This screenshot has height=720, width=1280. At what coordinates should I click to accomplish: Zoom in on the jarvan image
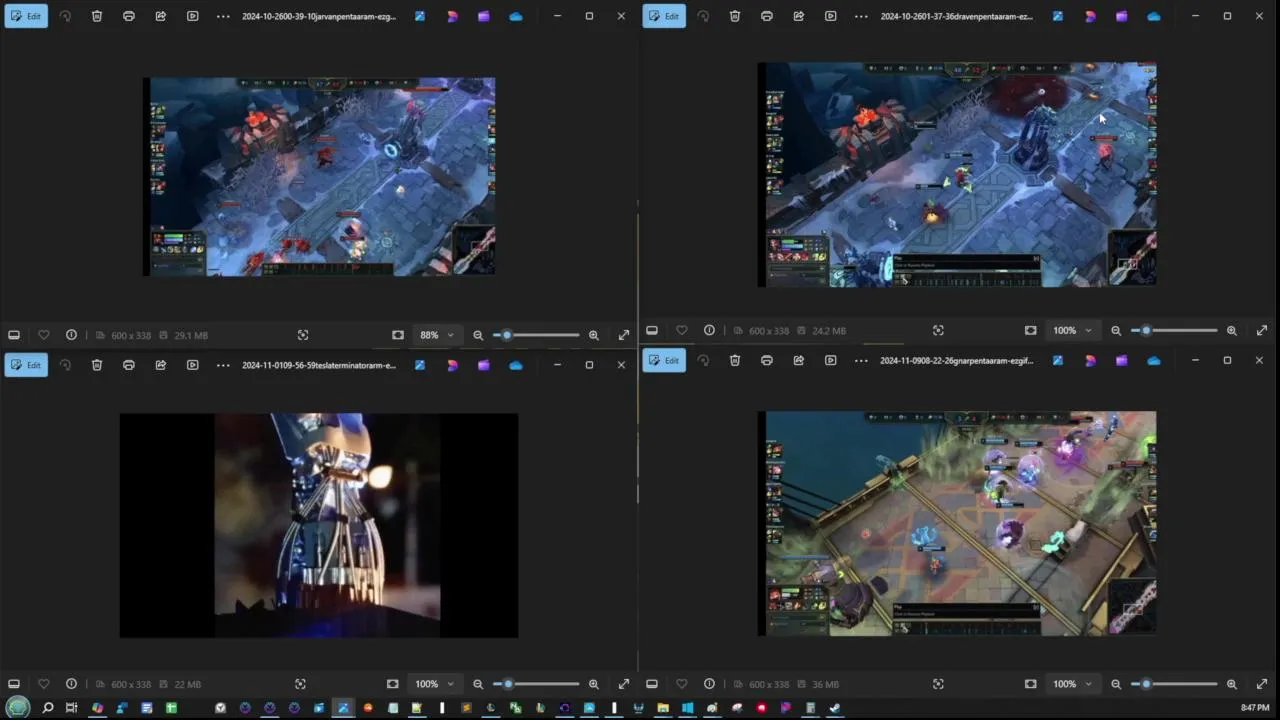pyautogui.click(x=594, y=335)
